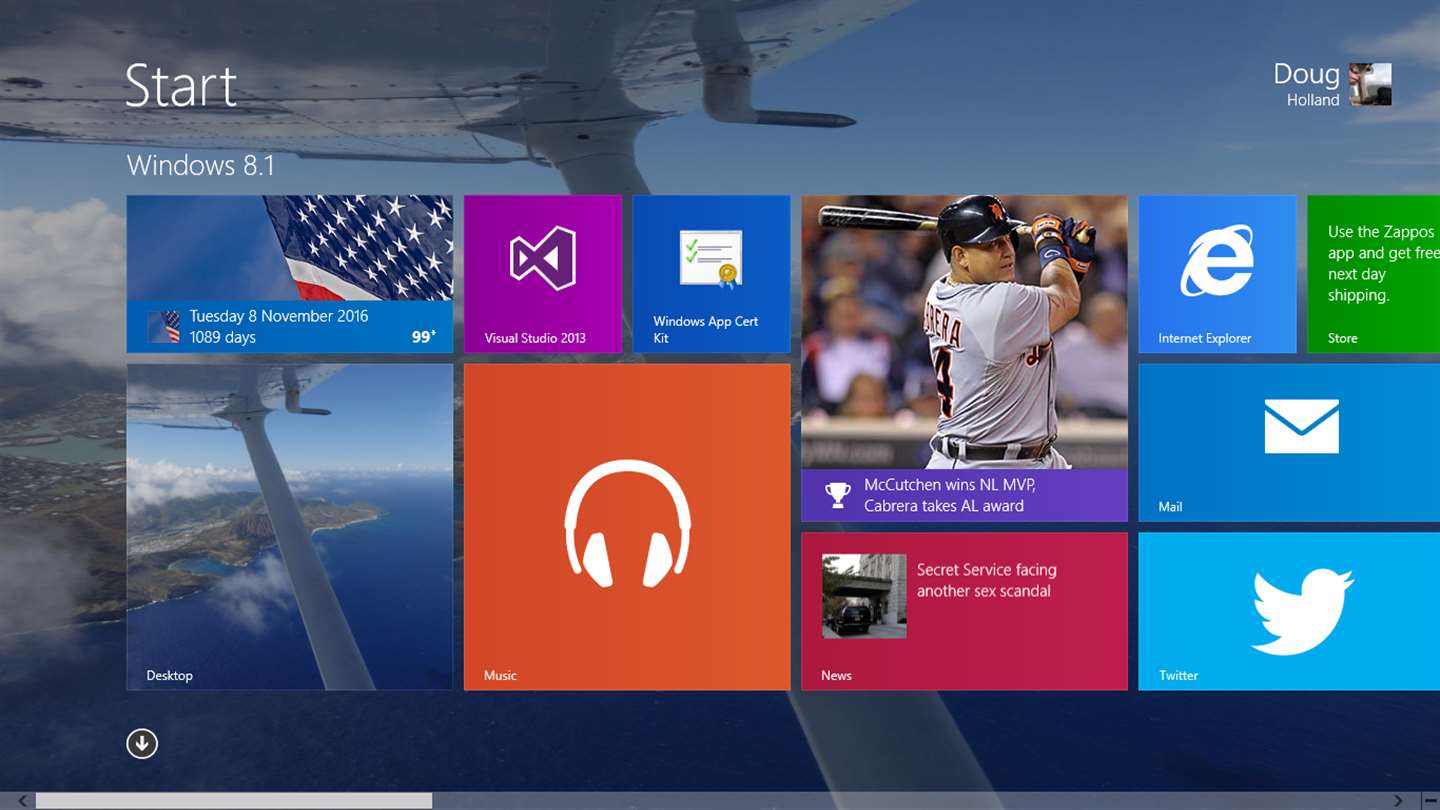Click the Windows 8.1 group heading
1440x810 pixels.
tap(200, 165)
